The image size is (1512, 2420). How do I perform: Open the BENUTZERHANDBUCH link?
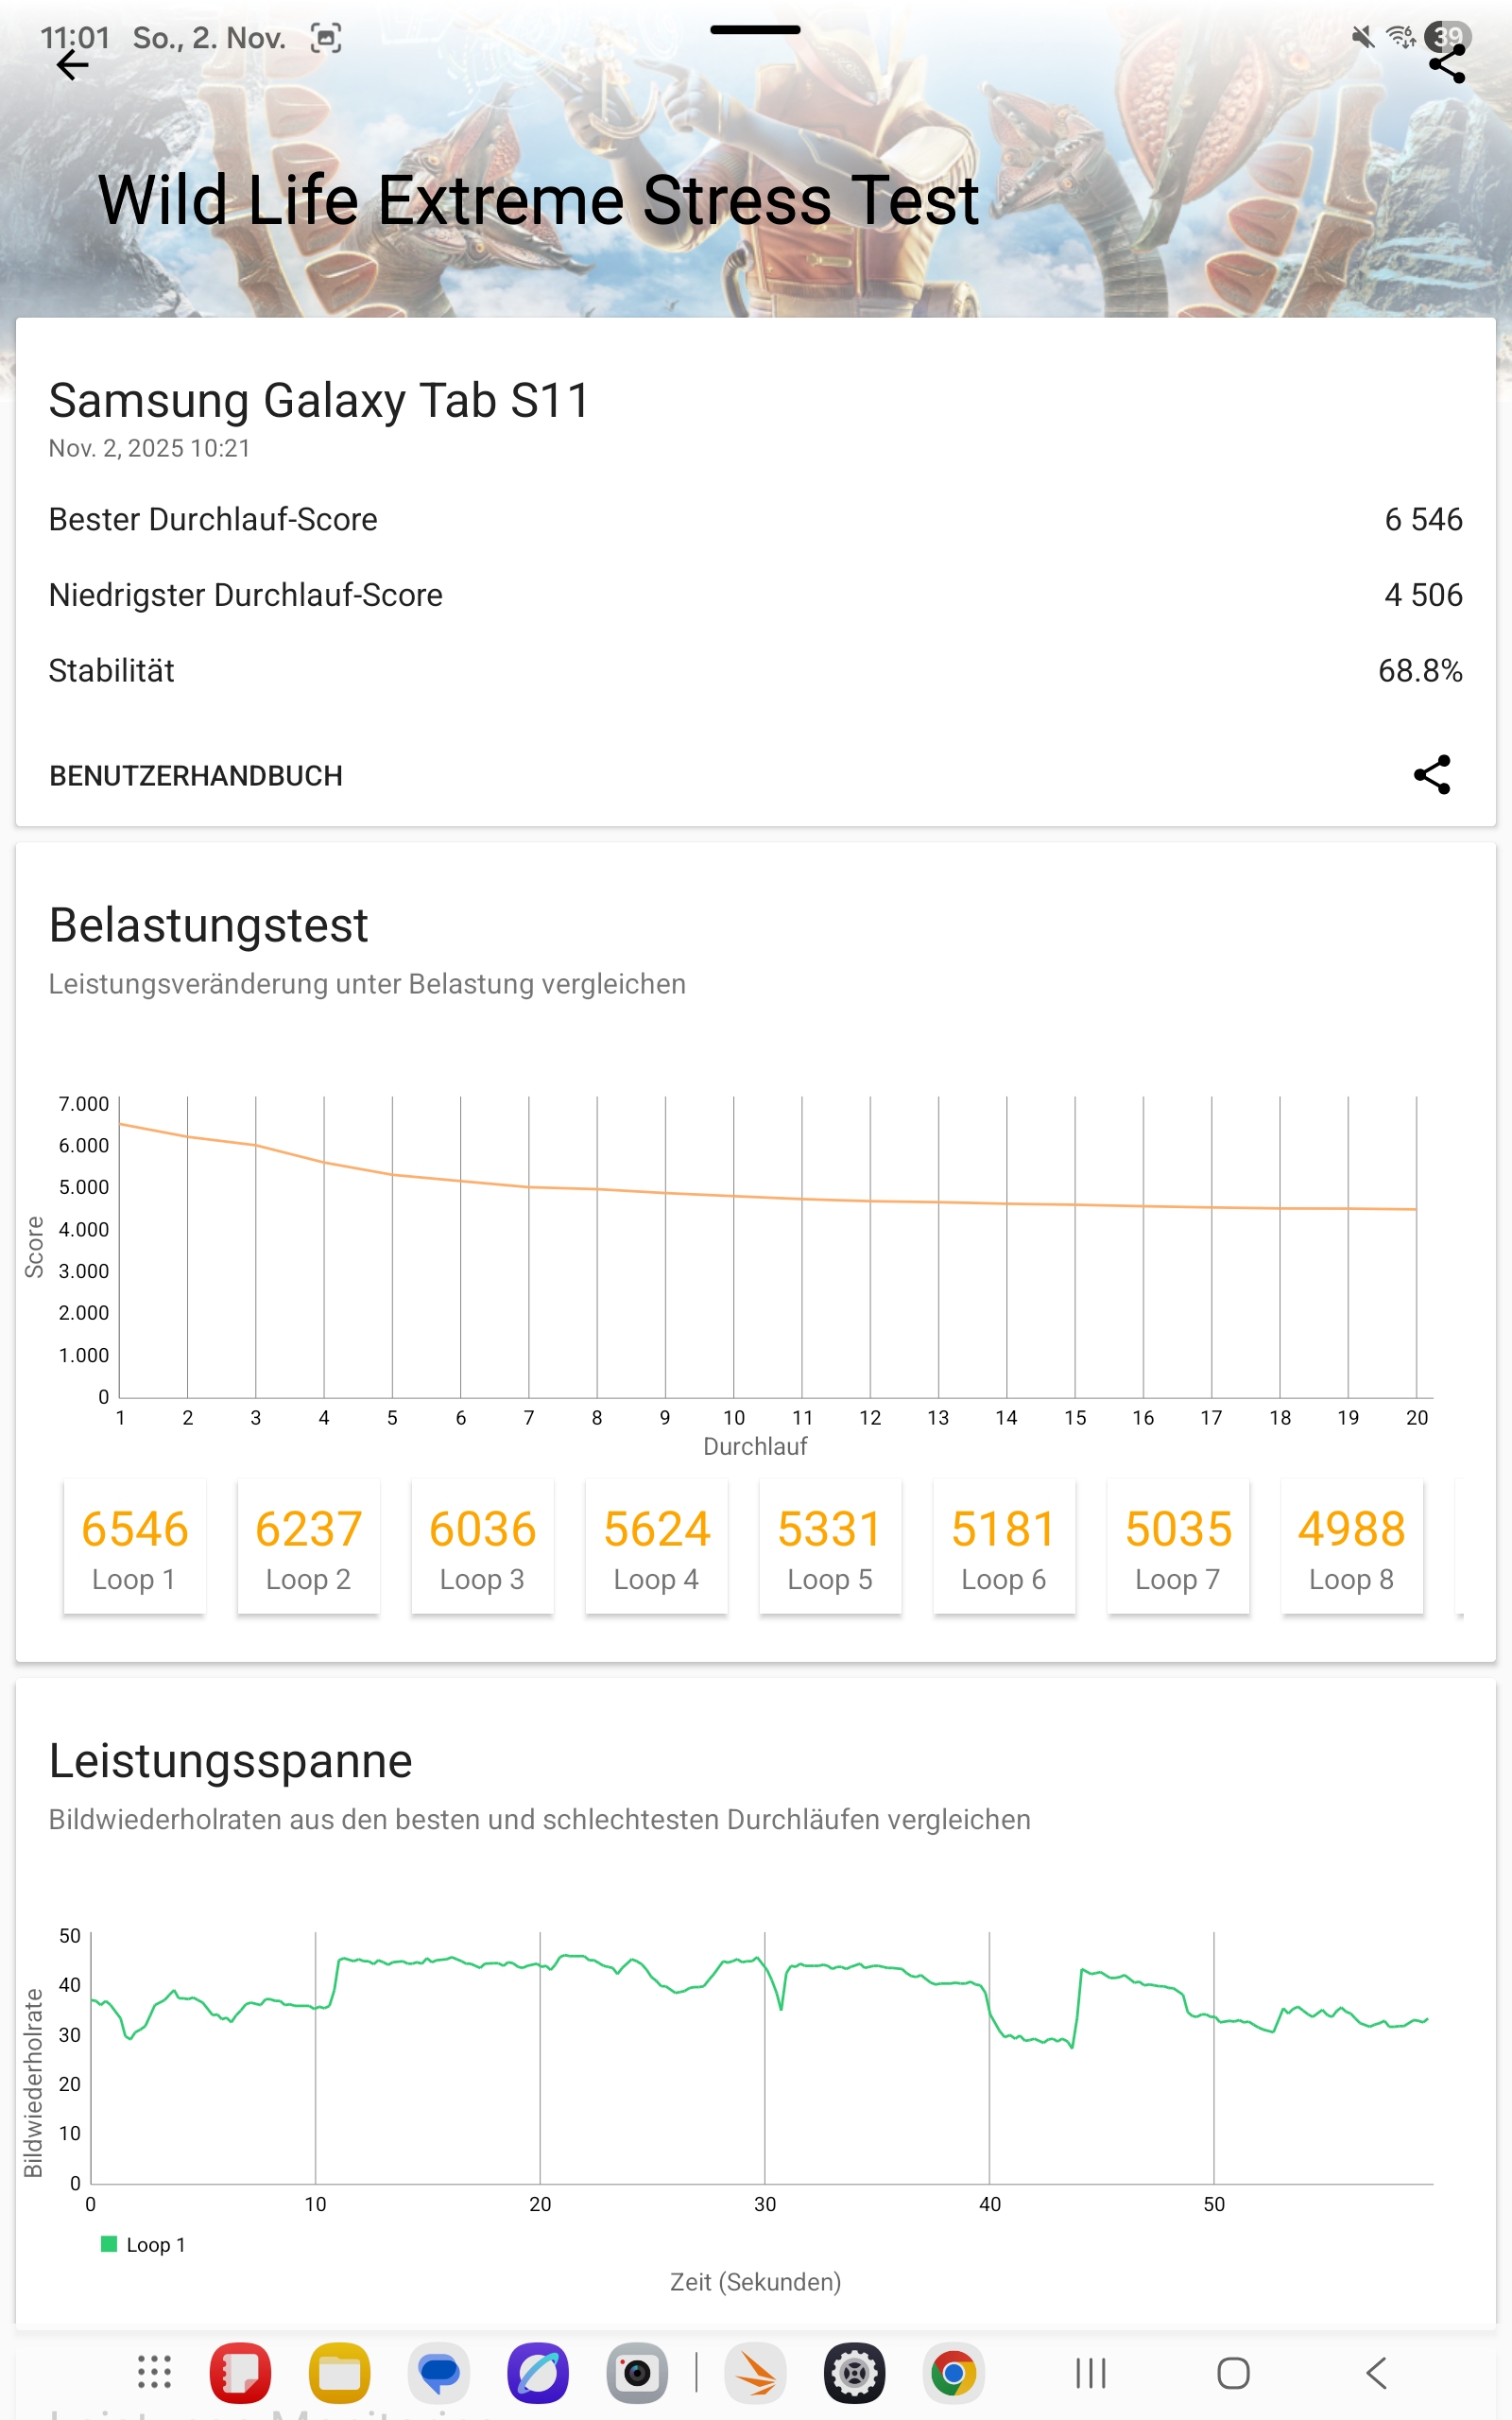[x=196, y=776]
